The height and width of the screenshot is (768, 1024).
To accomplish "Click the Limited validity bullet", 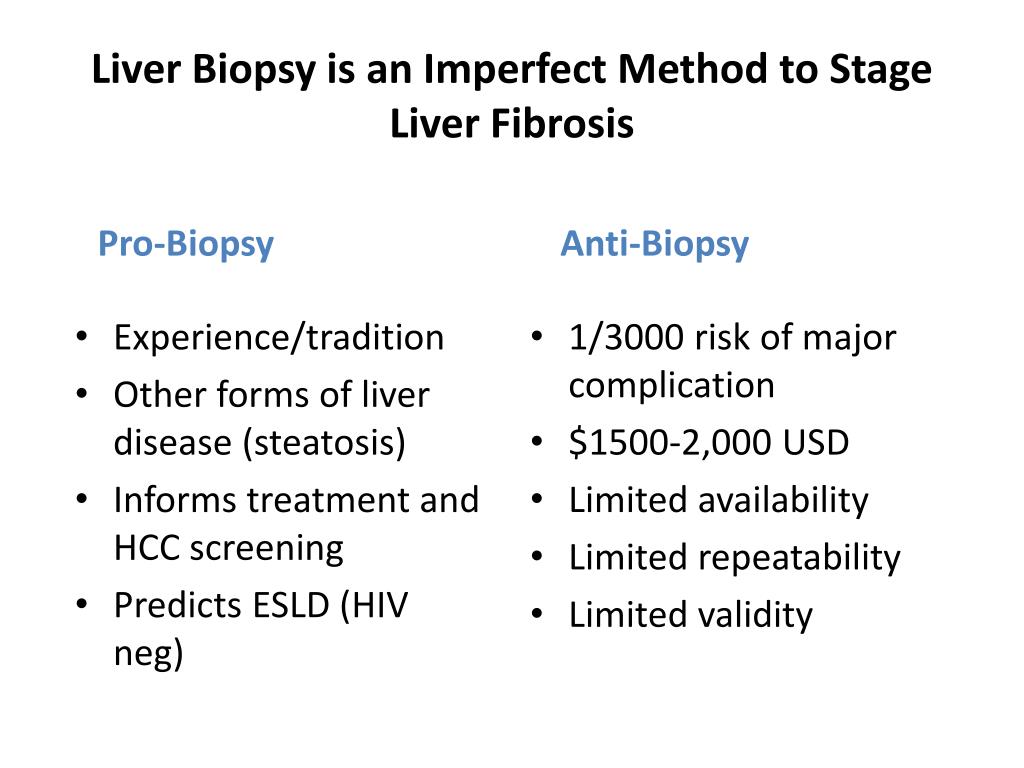I will tap(690, 616).
